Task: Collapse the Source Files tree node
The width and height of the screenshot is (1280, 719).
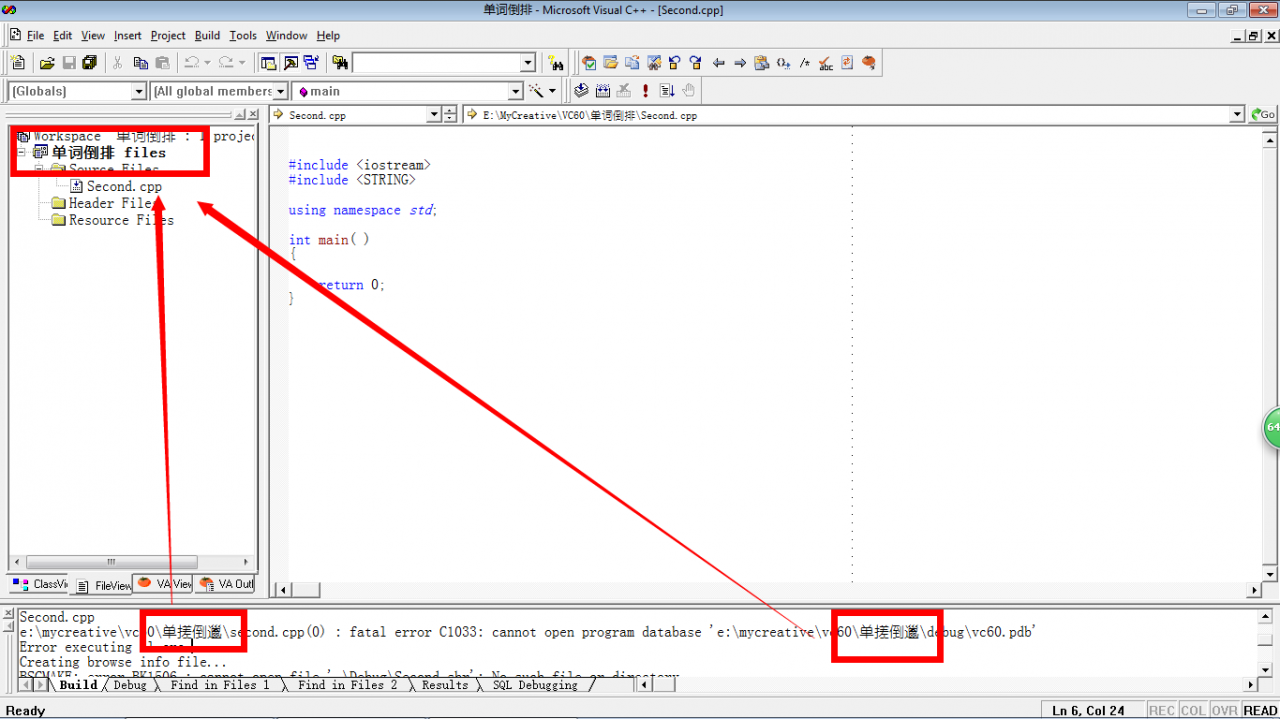Action: (40, 170)
